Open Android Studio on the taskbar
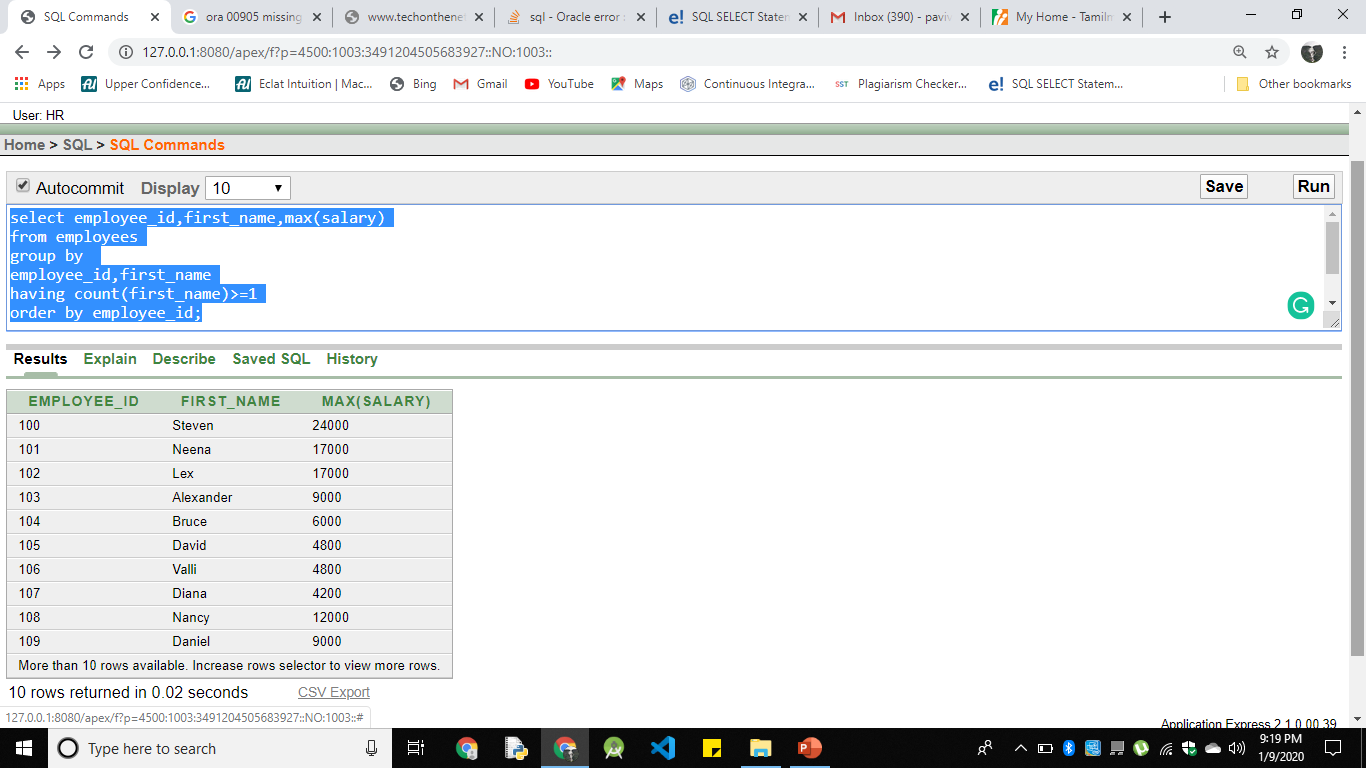The height and width of the screenshot is (768, 1366). [x=614, y=748]
